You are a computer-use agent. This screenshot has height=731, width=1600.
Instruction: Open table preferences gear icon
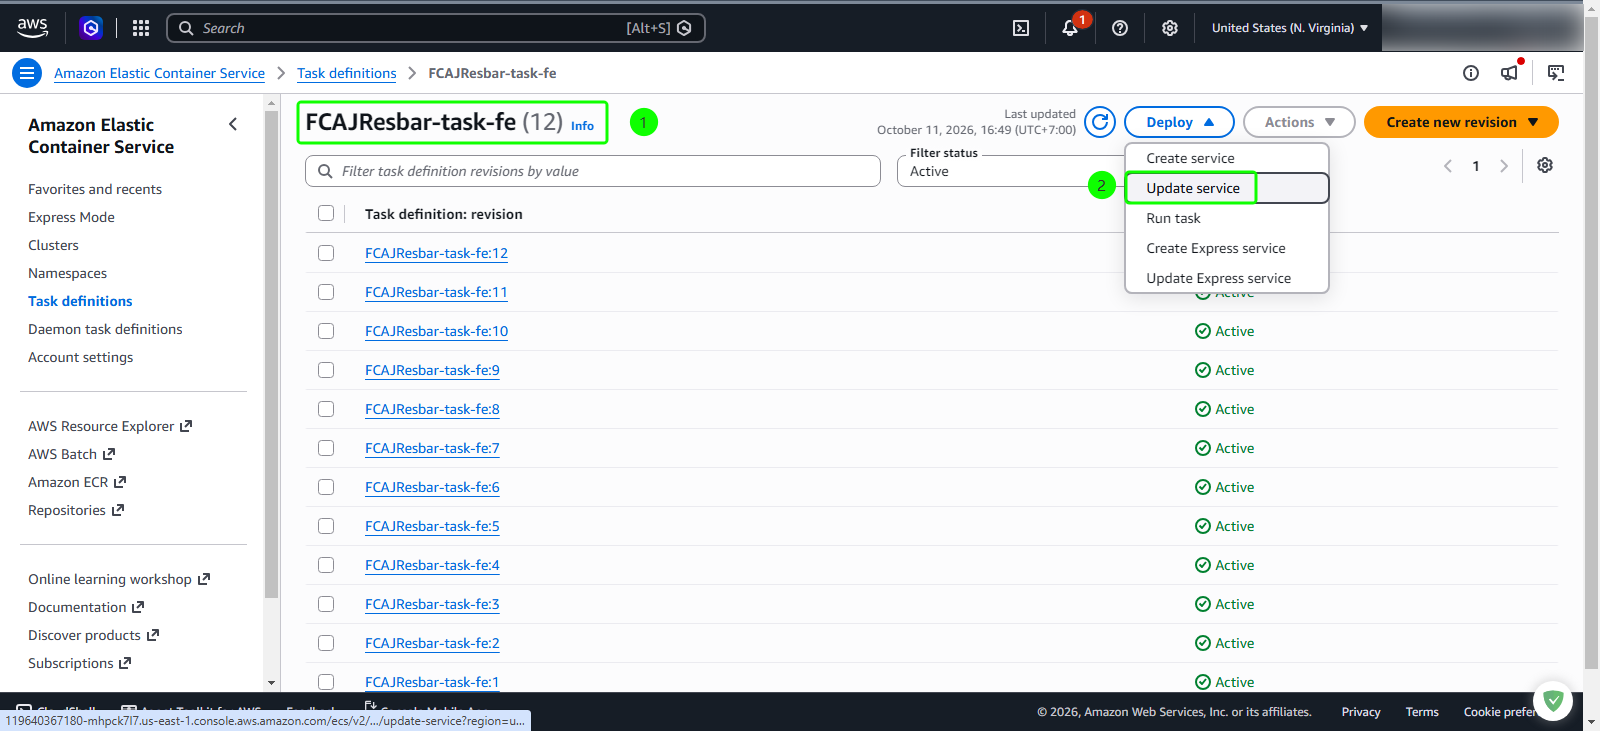(1545, 165)
